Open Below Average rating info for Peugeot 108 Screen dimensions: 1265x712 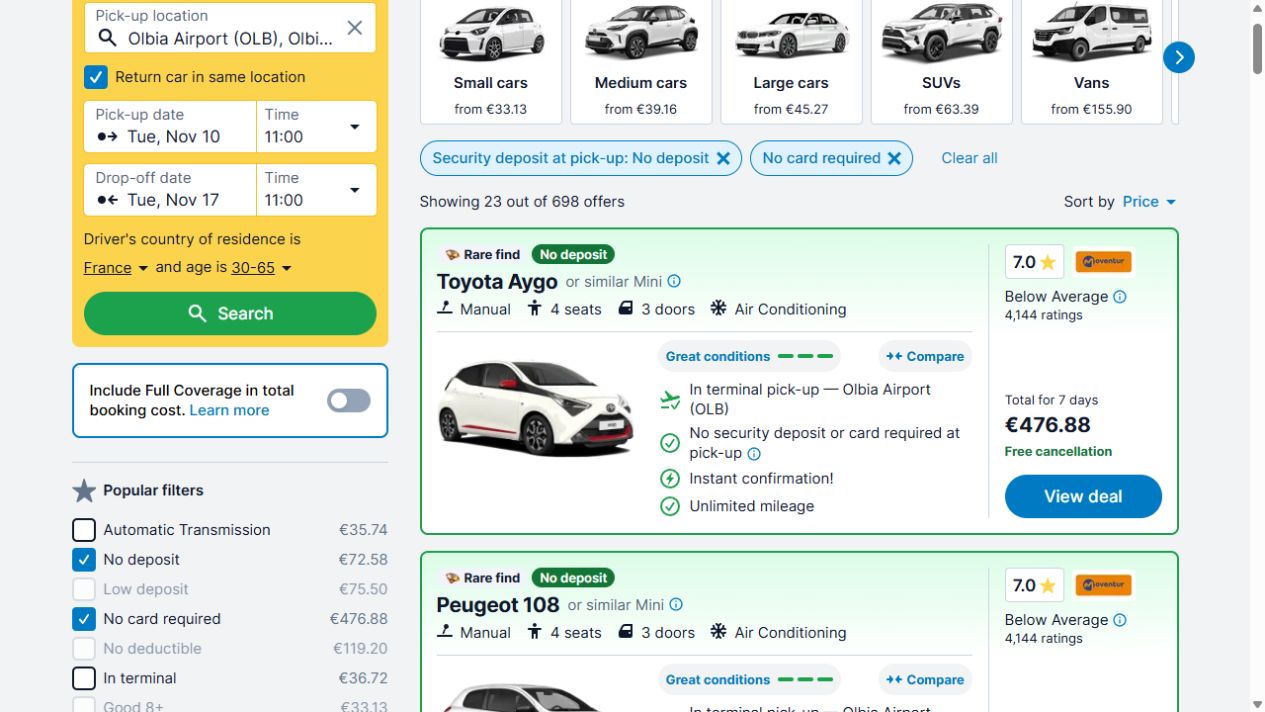coord(1120,619)
